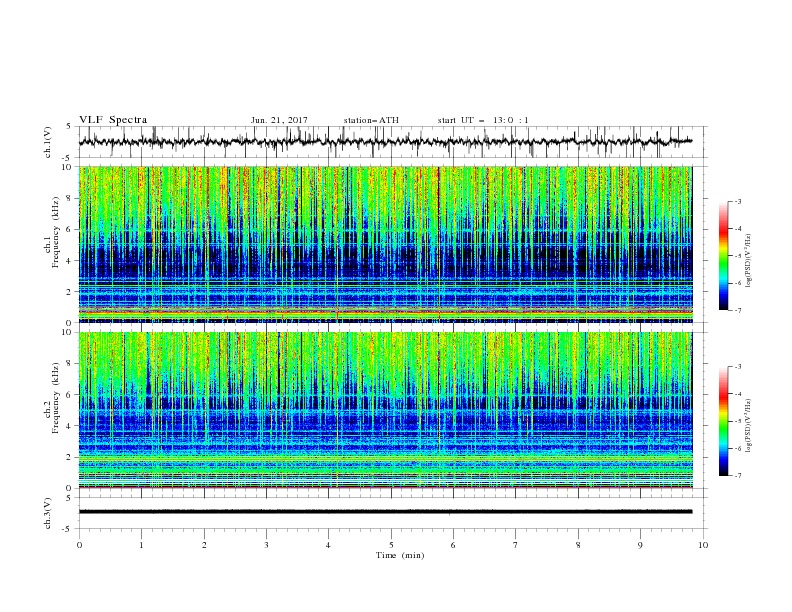This screenshot has width=792, height=612.
Task: Click time axis tick label "7"
Action: coord(516,545)
